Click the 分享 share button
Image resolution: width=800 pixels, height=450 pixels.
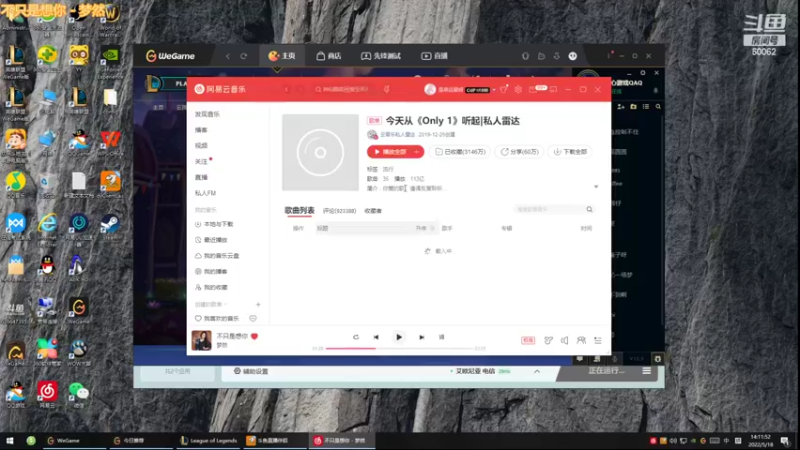tap(519, 152)
